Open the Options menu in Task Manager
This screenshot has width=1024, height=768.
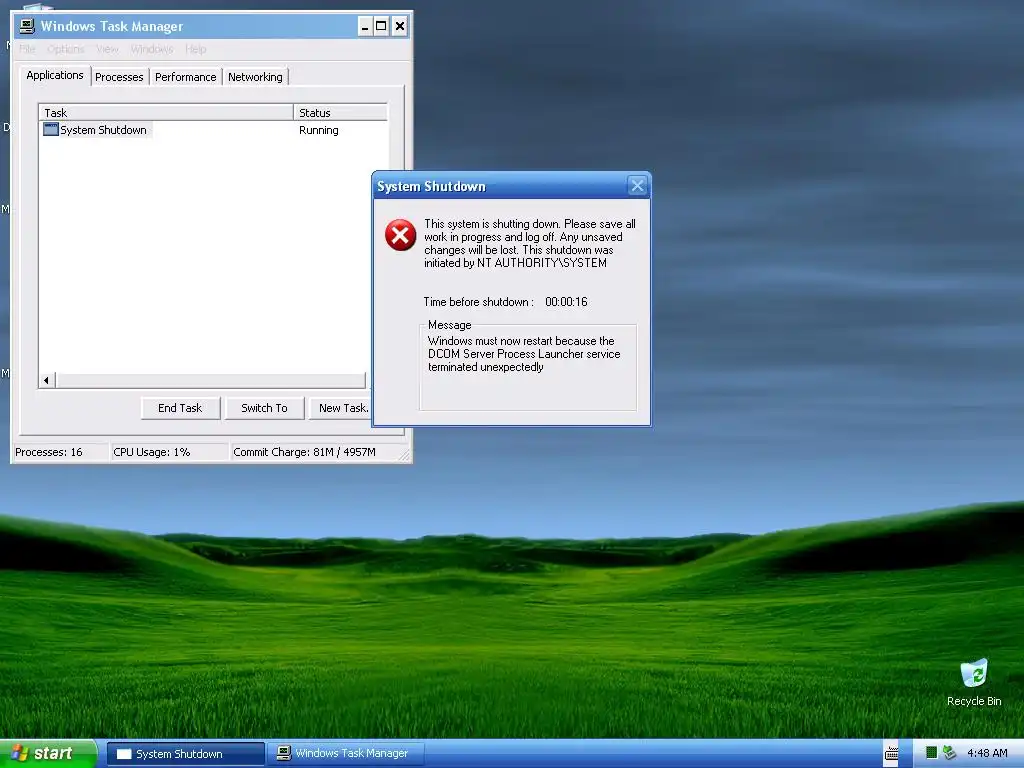coord(66,49)
